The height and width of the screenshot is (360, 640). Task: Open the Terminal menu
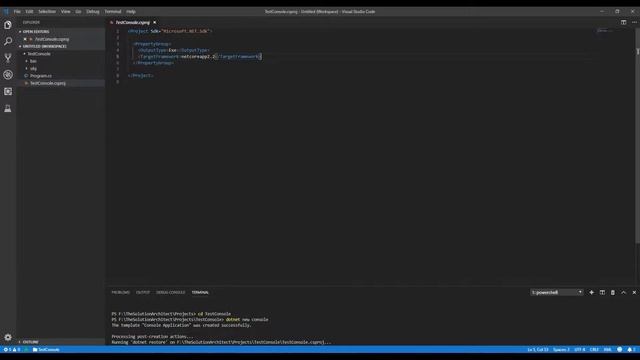[x=113, y=11]
